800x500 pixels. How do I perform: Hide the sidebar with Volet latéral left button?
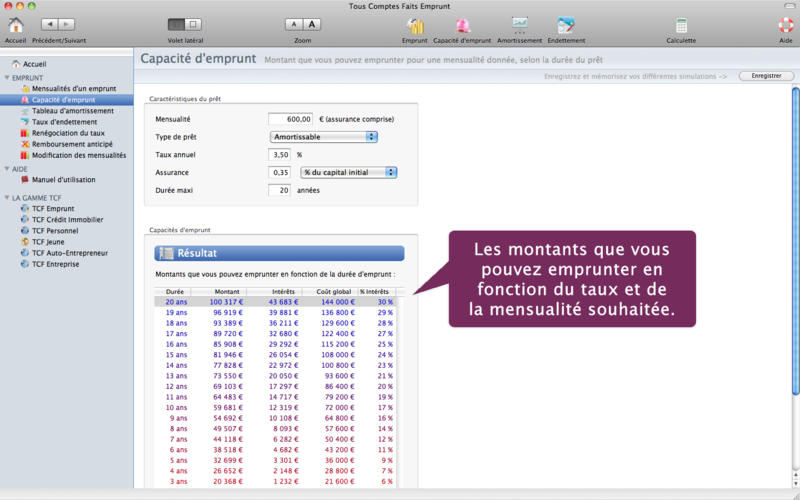click(176, 23)
